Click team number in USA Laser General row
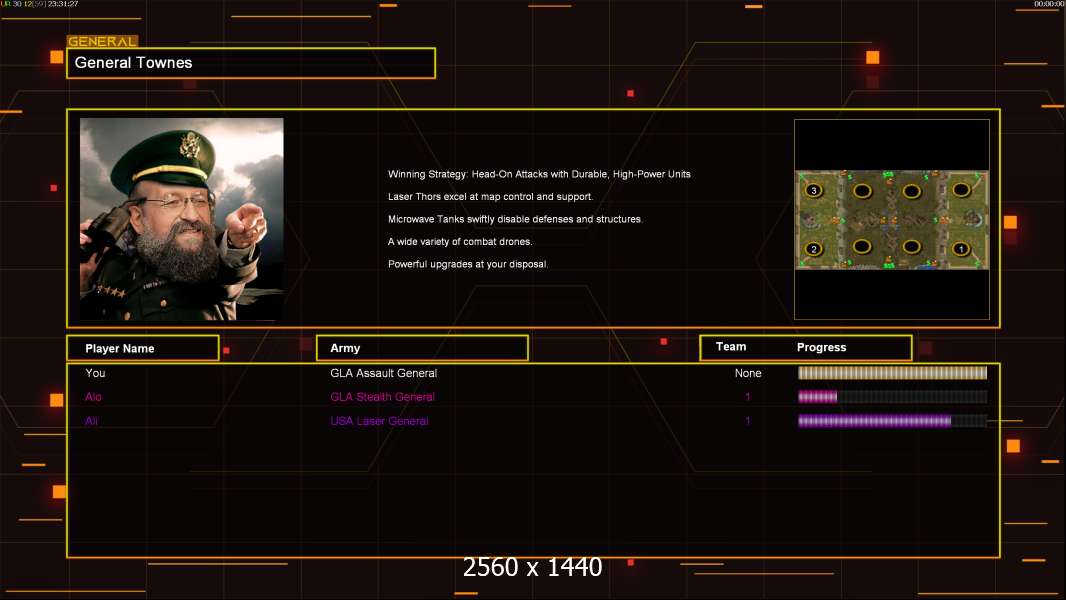 748,421
